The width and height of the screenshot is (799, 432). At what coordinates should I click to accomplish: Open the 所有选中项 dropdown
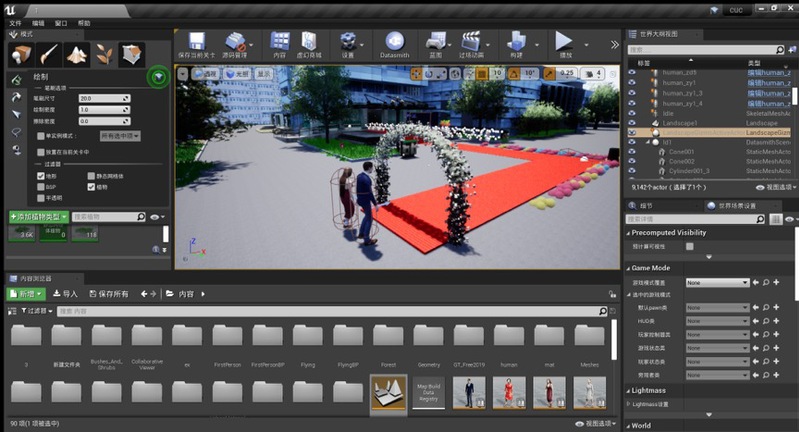click(120, 135)
